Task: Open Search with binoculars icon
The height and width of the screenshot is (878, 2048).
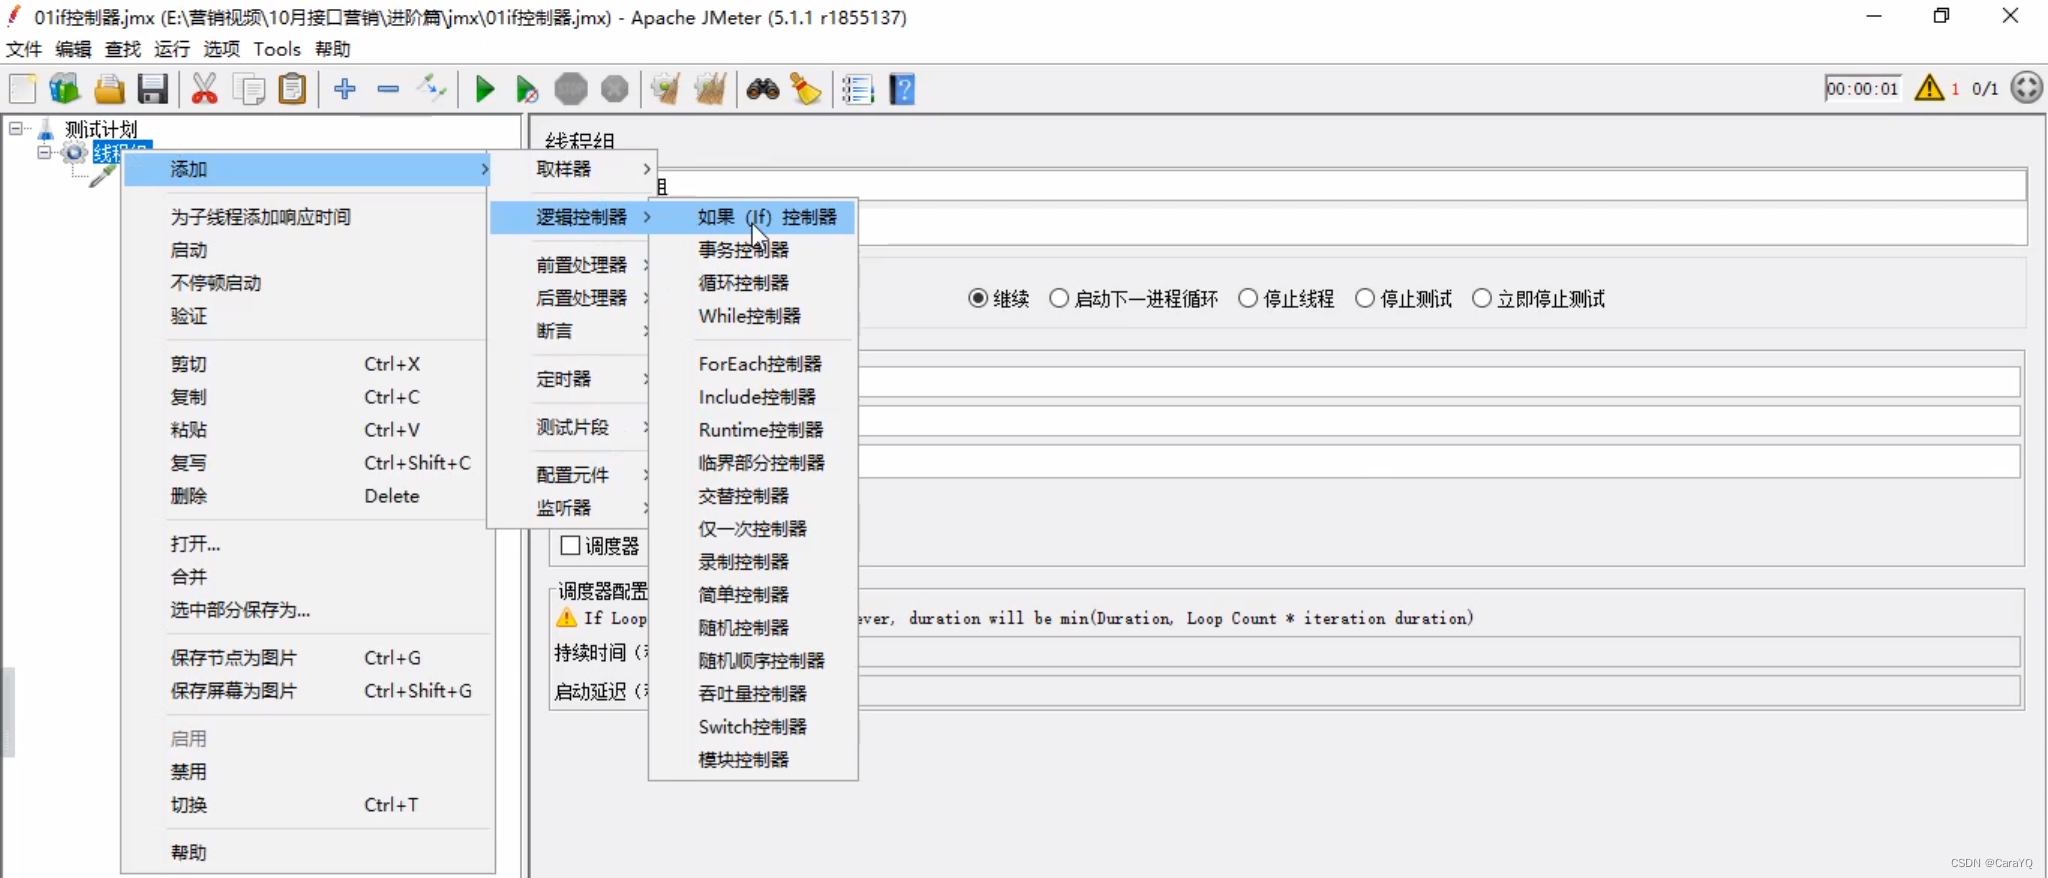Action: pos(763,89)
